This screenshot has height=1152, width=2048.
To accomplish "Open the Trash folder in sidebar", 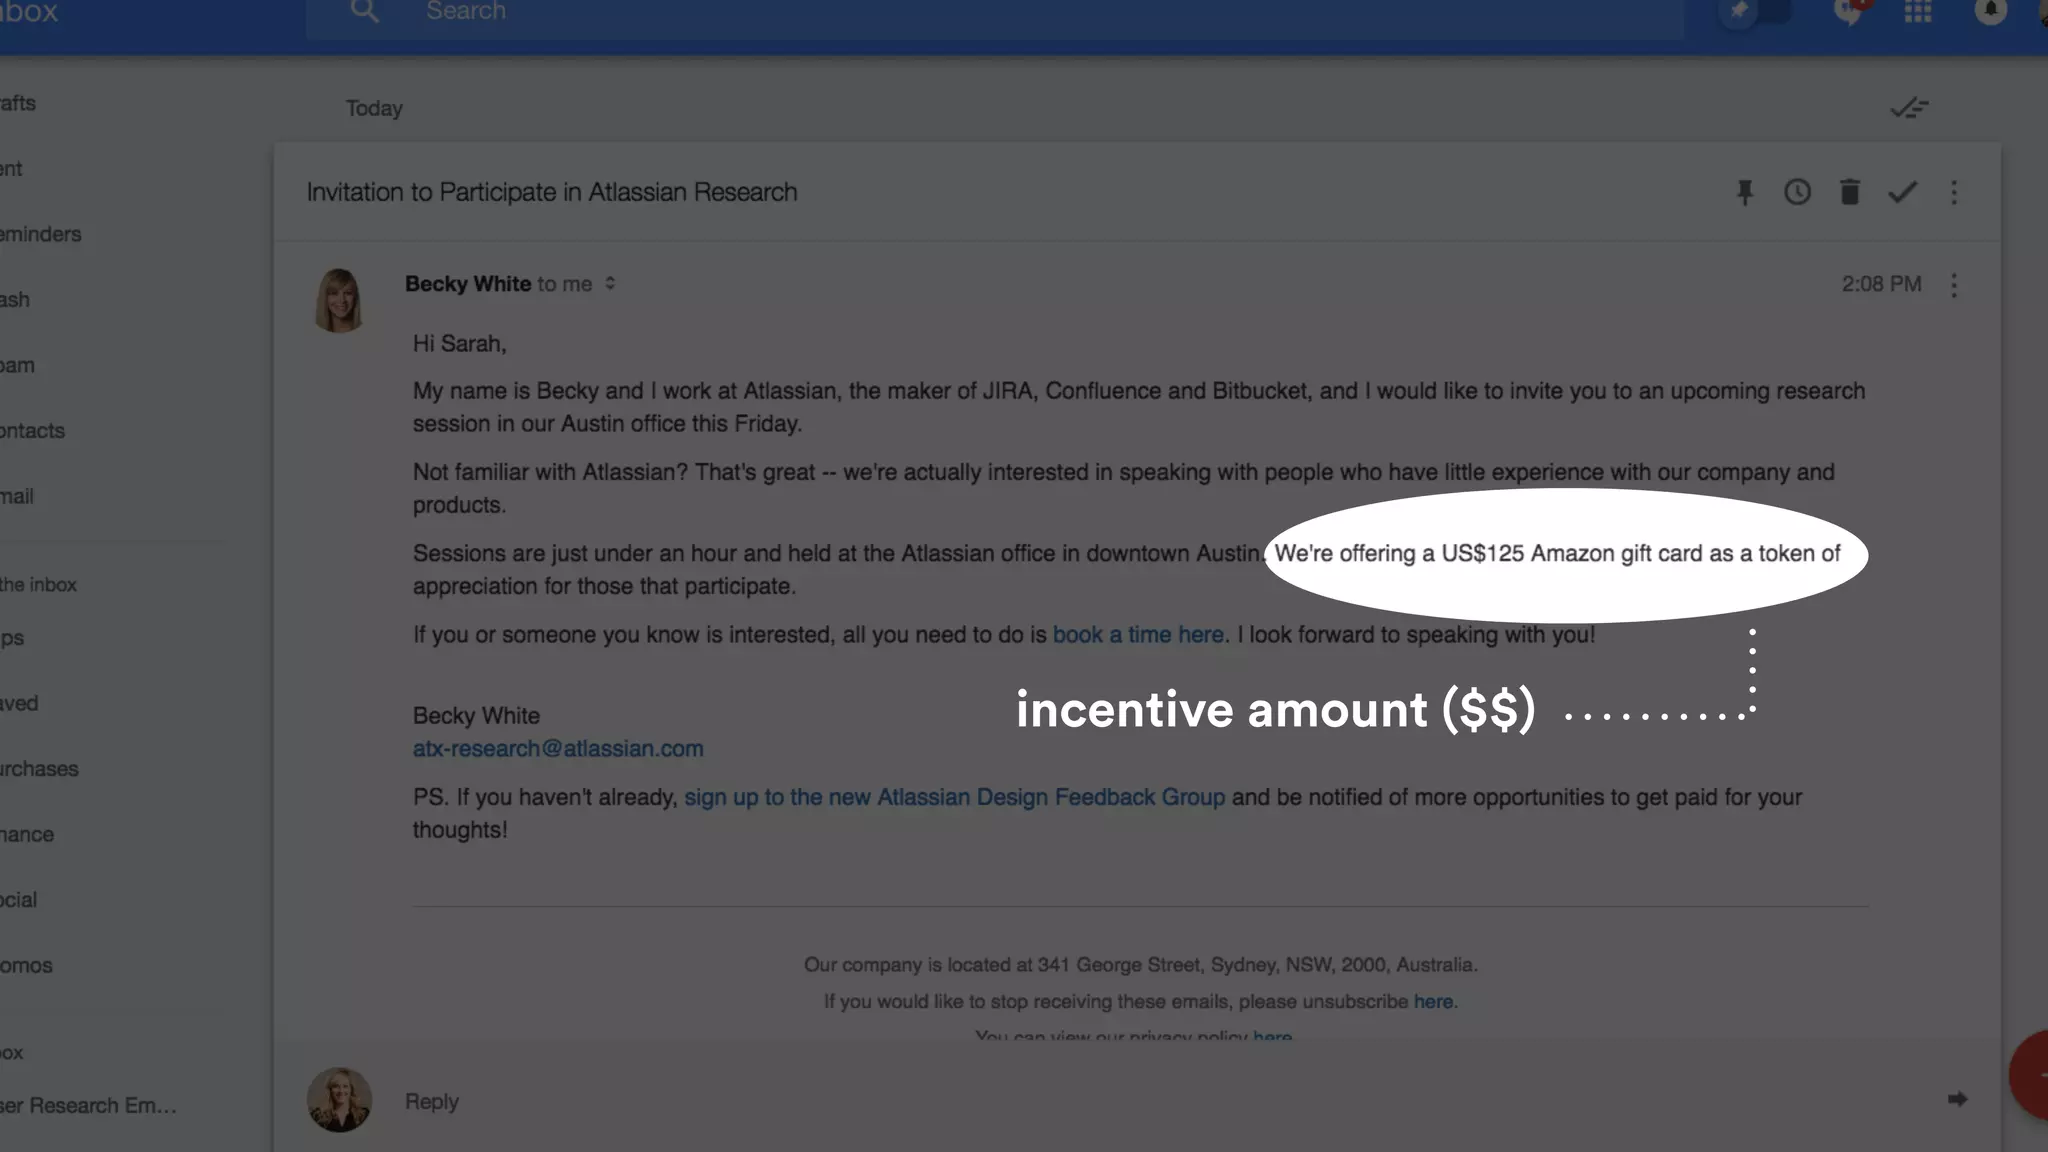I will click(x=15, y=300).
